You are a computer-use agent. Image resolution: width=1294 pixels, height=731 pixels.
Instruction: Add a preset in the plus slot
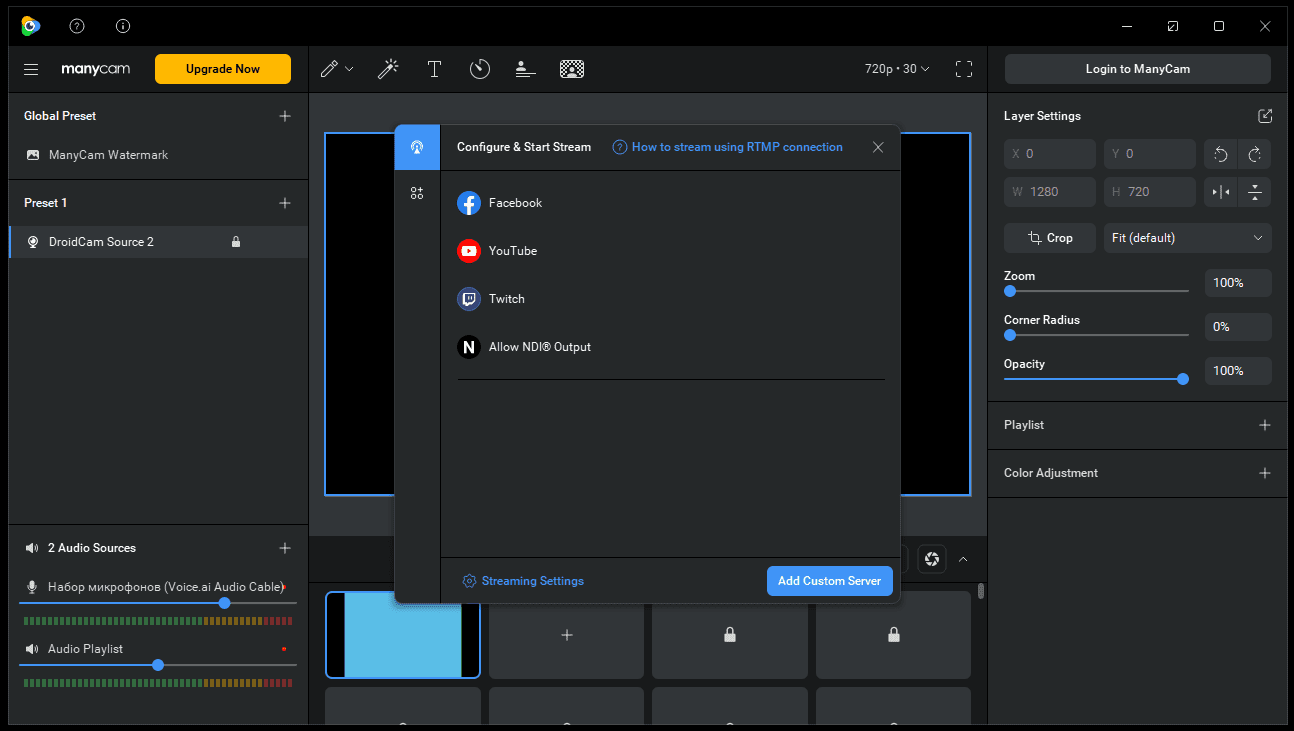click(x=567, y=635)
